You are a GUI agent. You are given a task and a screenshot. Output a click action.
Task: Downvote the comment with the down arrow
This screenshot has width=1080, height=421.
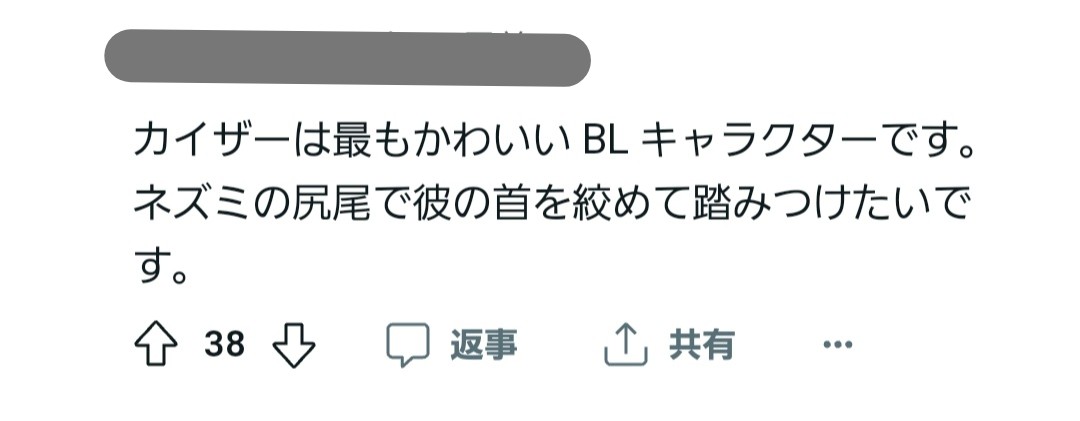tap(294, 344)
